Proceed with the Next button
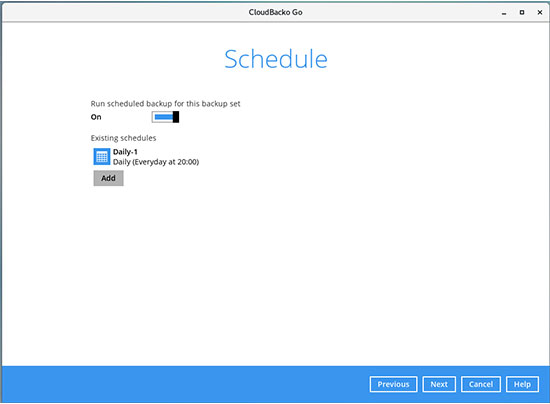This screenshot has width=550, height=404. [x=439, y=384]
